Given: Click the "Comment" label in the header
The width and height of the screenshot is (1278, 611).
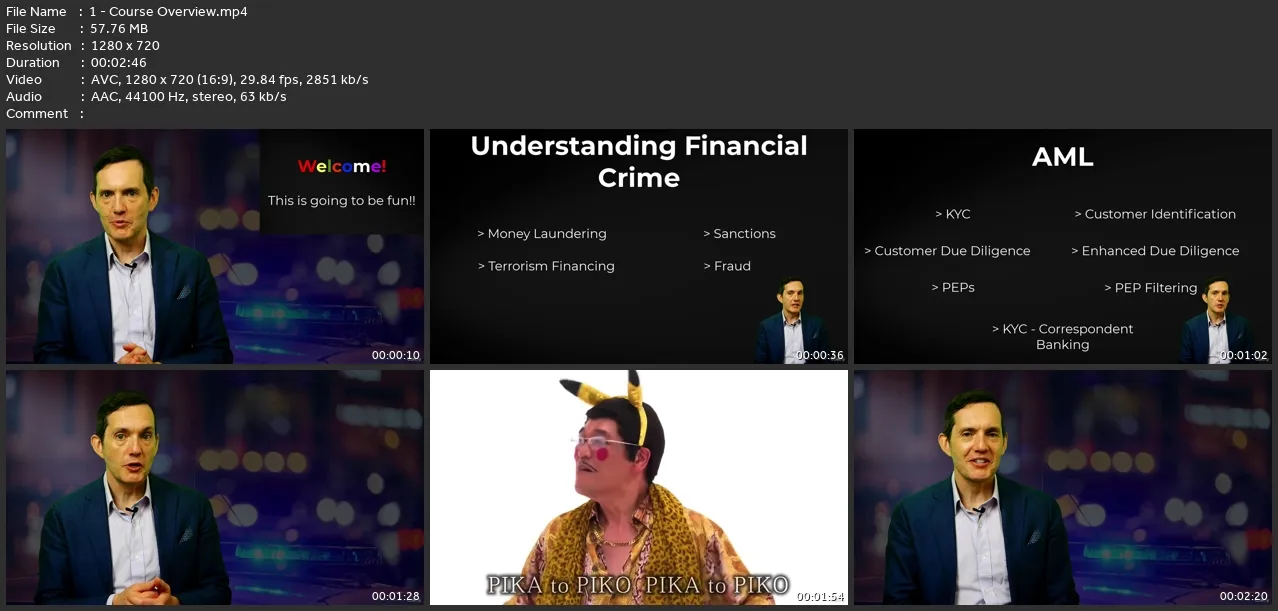Looking at the screenshot, I should (x=37, y=114).
